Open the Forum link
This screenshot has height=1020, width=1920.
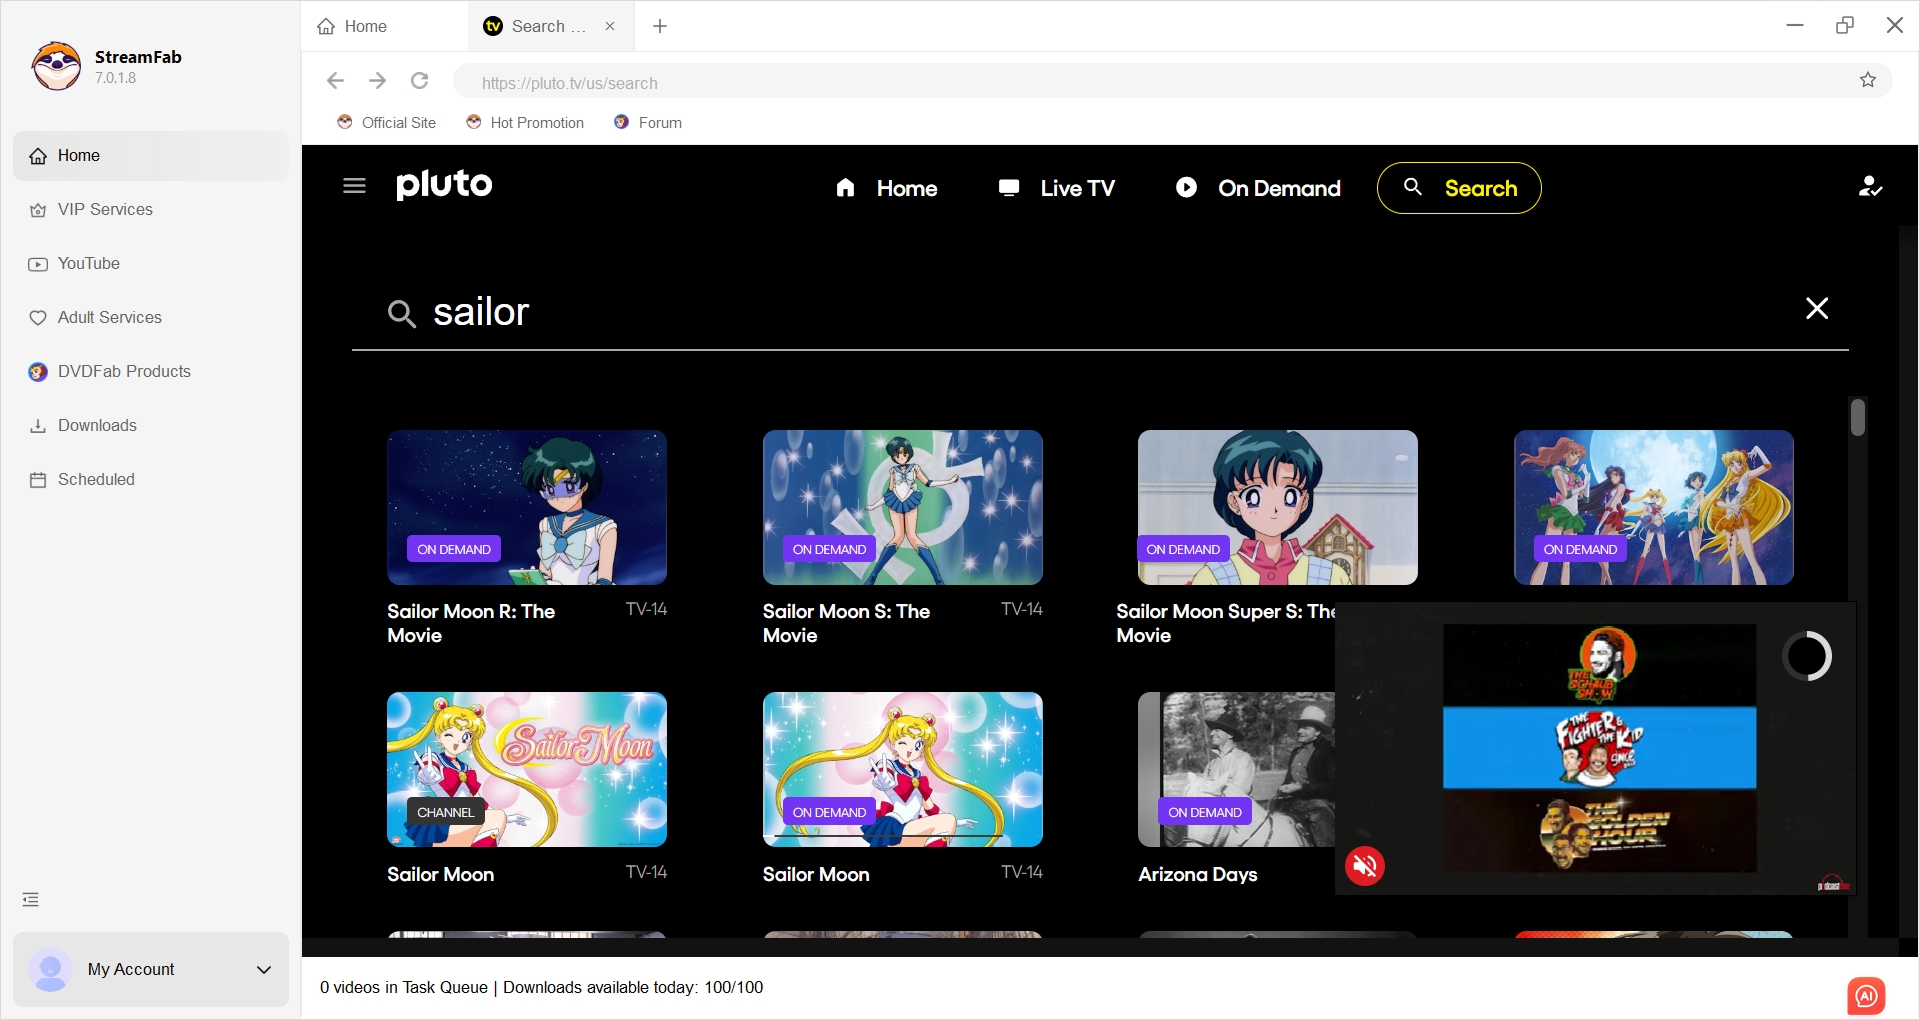pos(648,122)
